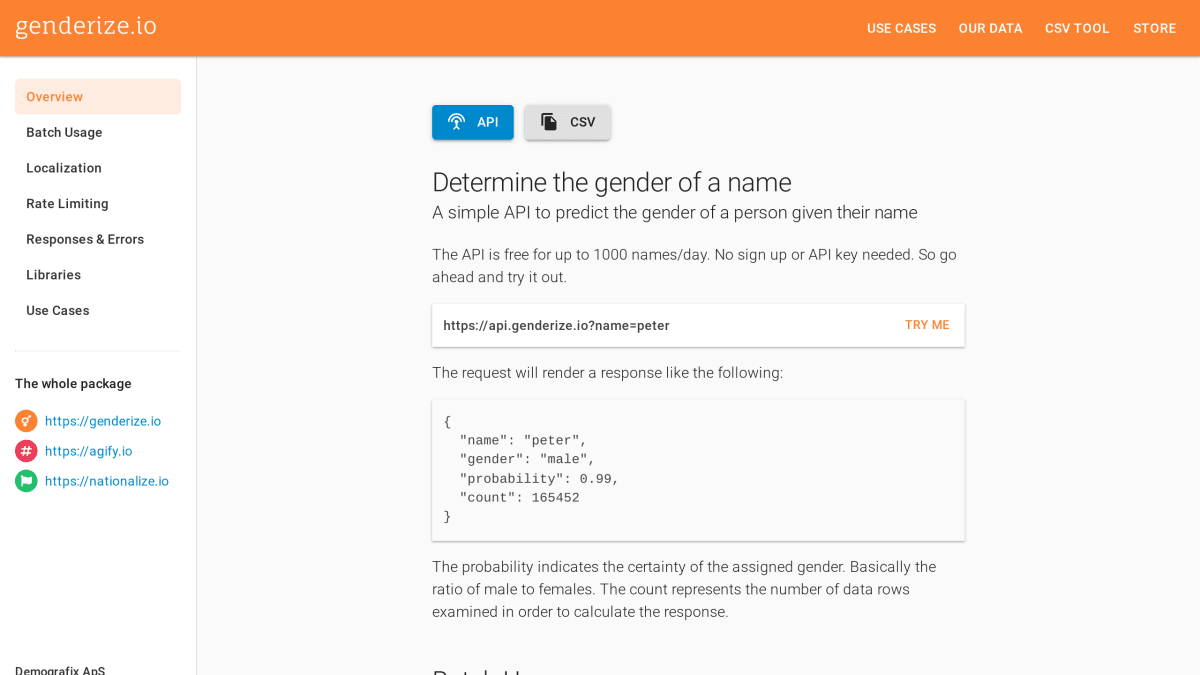Screen dimensions: 1200x675
Task: Click the "count": 165452 line
Action: click(519, 498)
